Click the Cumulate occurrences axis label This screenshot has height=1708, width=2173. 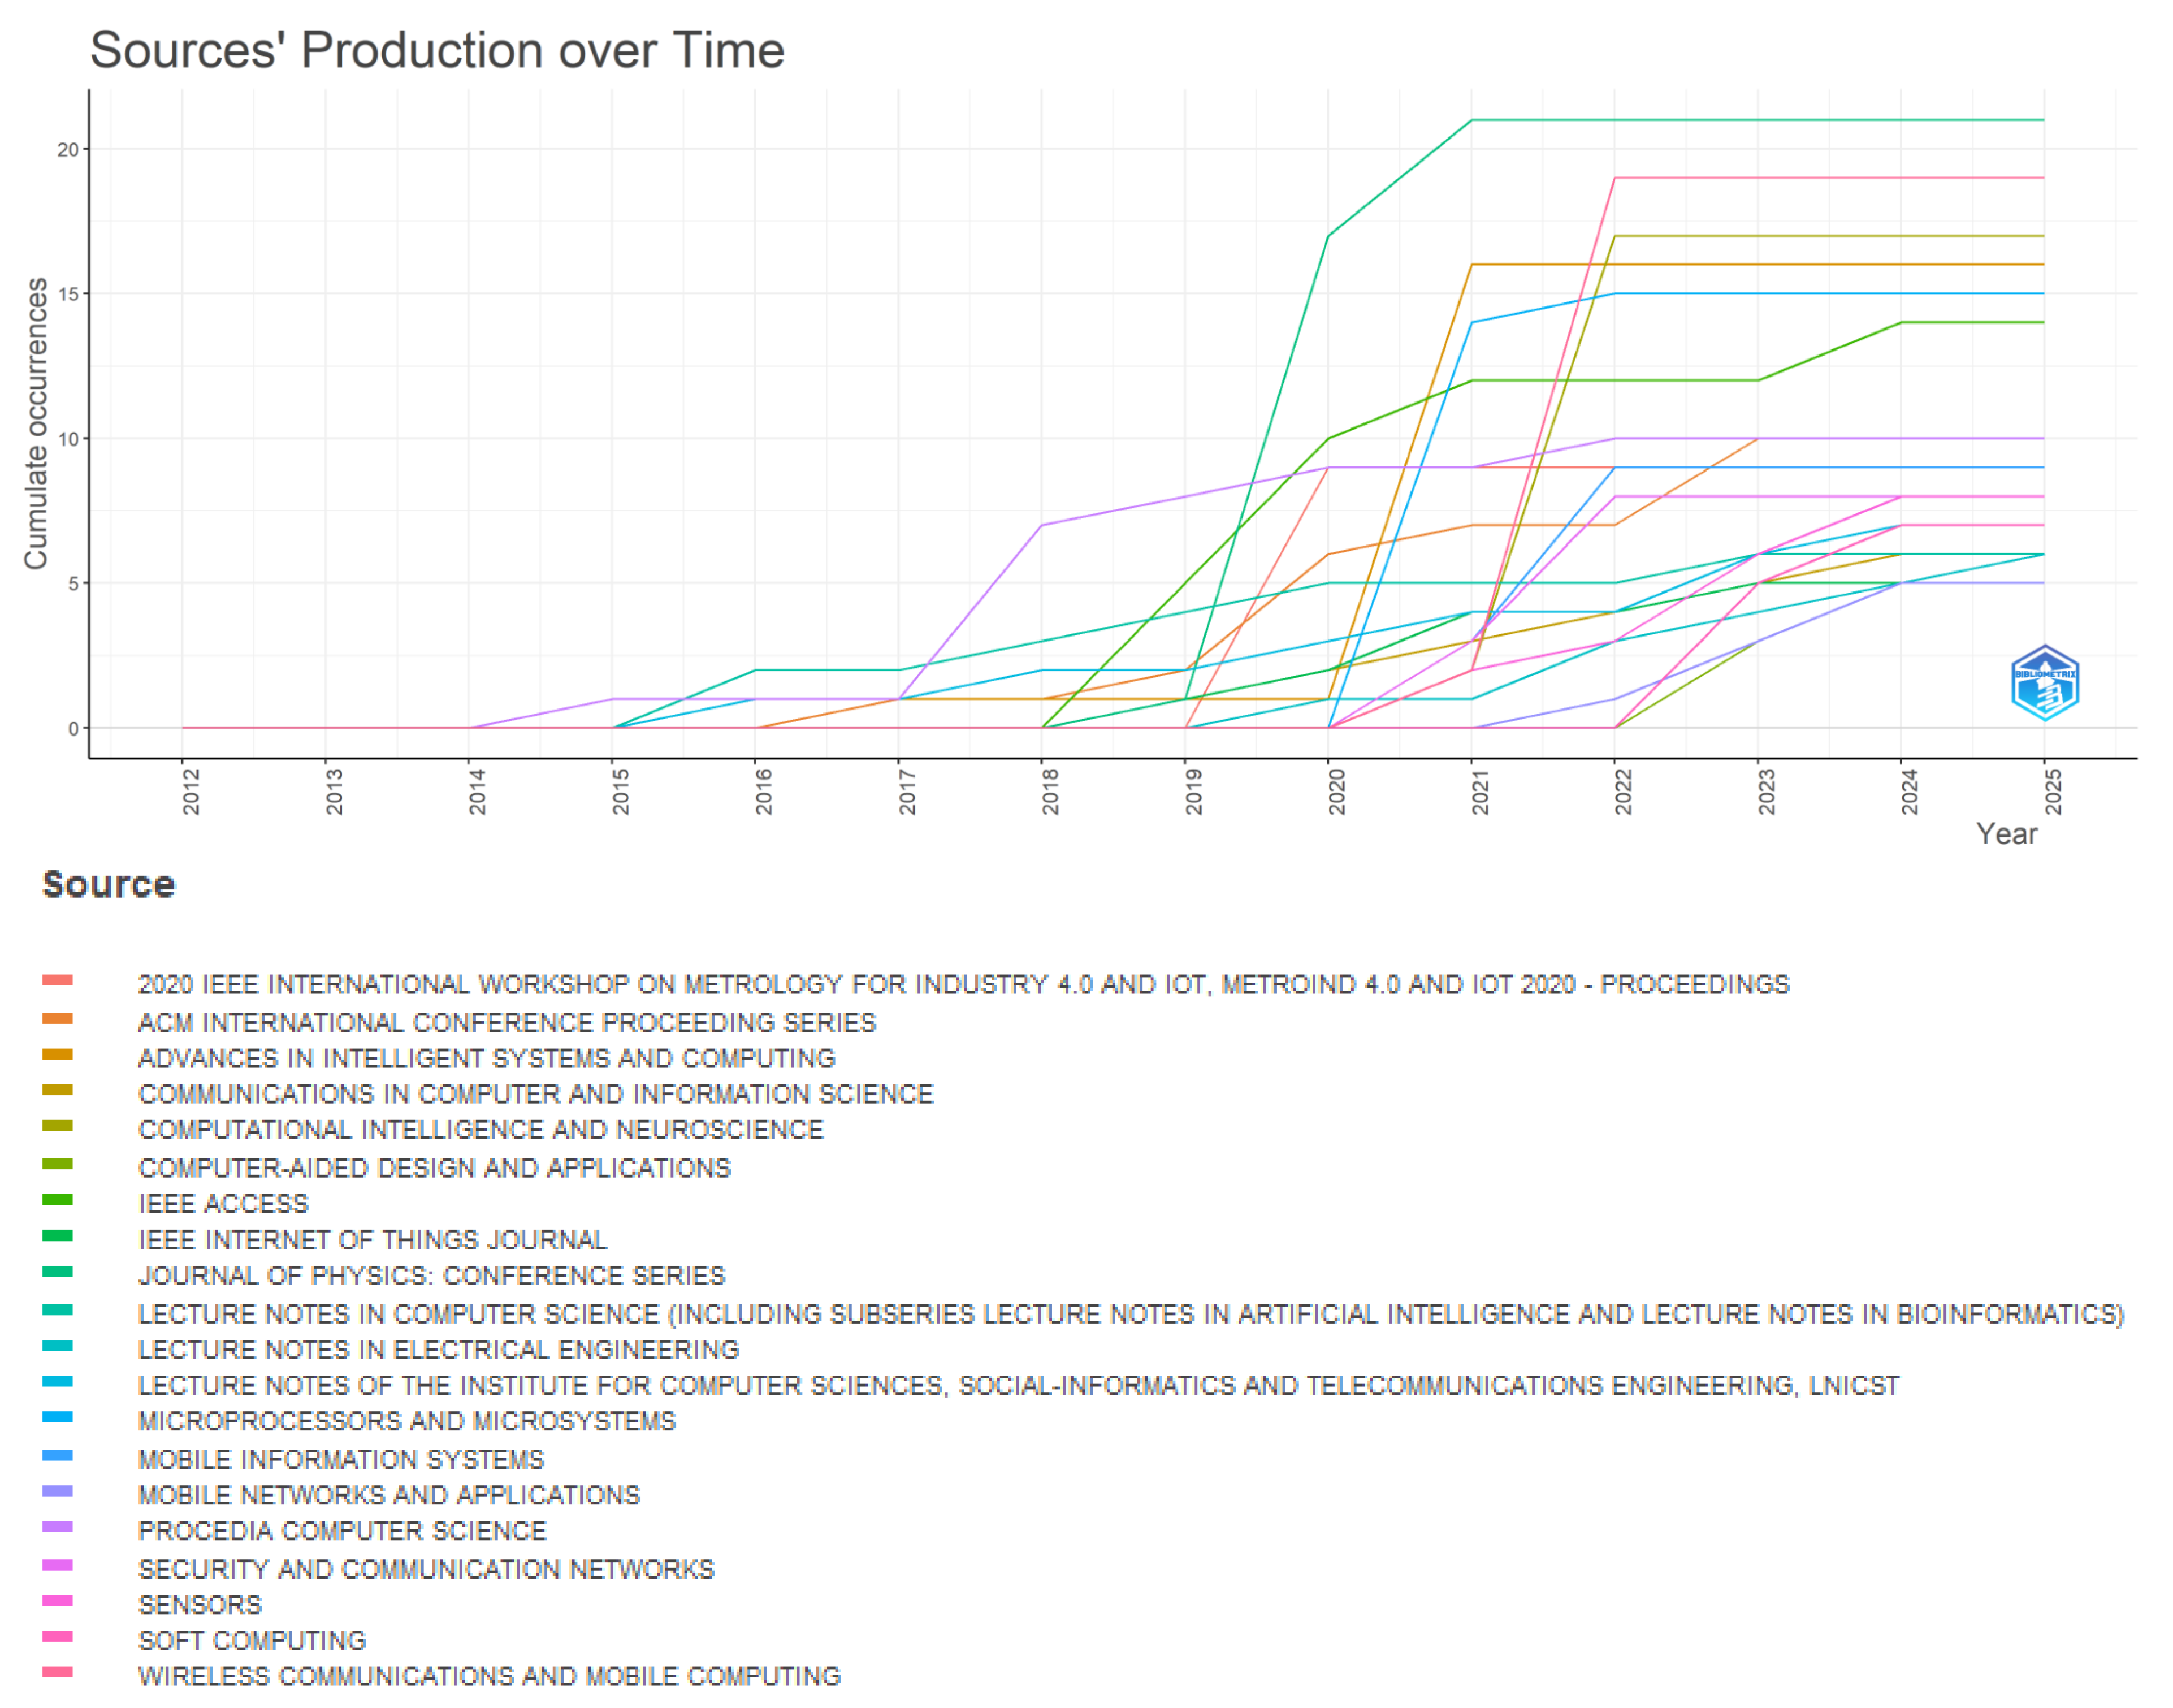point(36,423)
